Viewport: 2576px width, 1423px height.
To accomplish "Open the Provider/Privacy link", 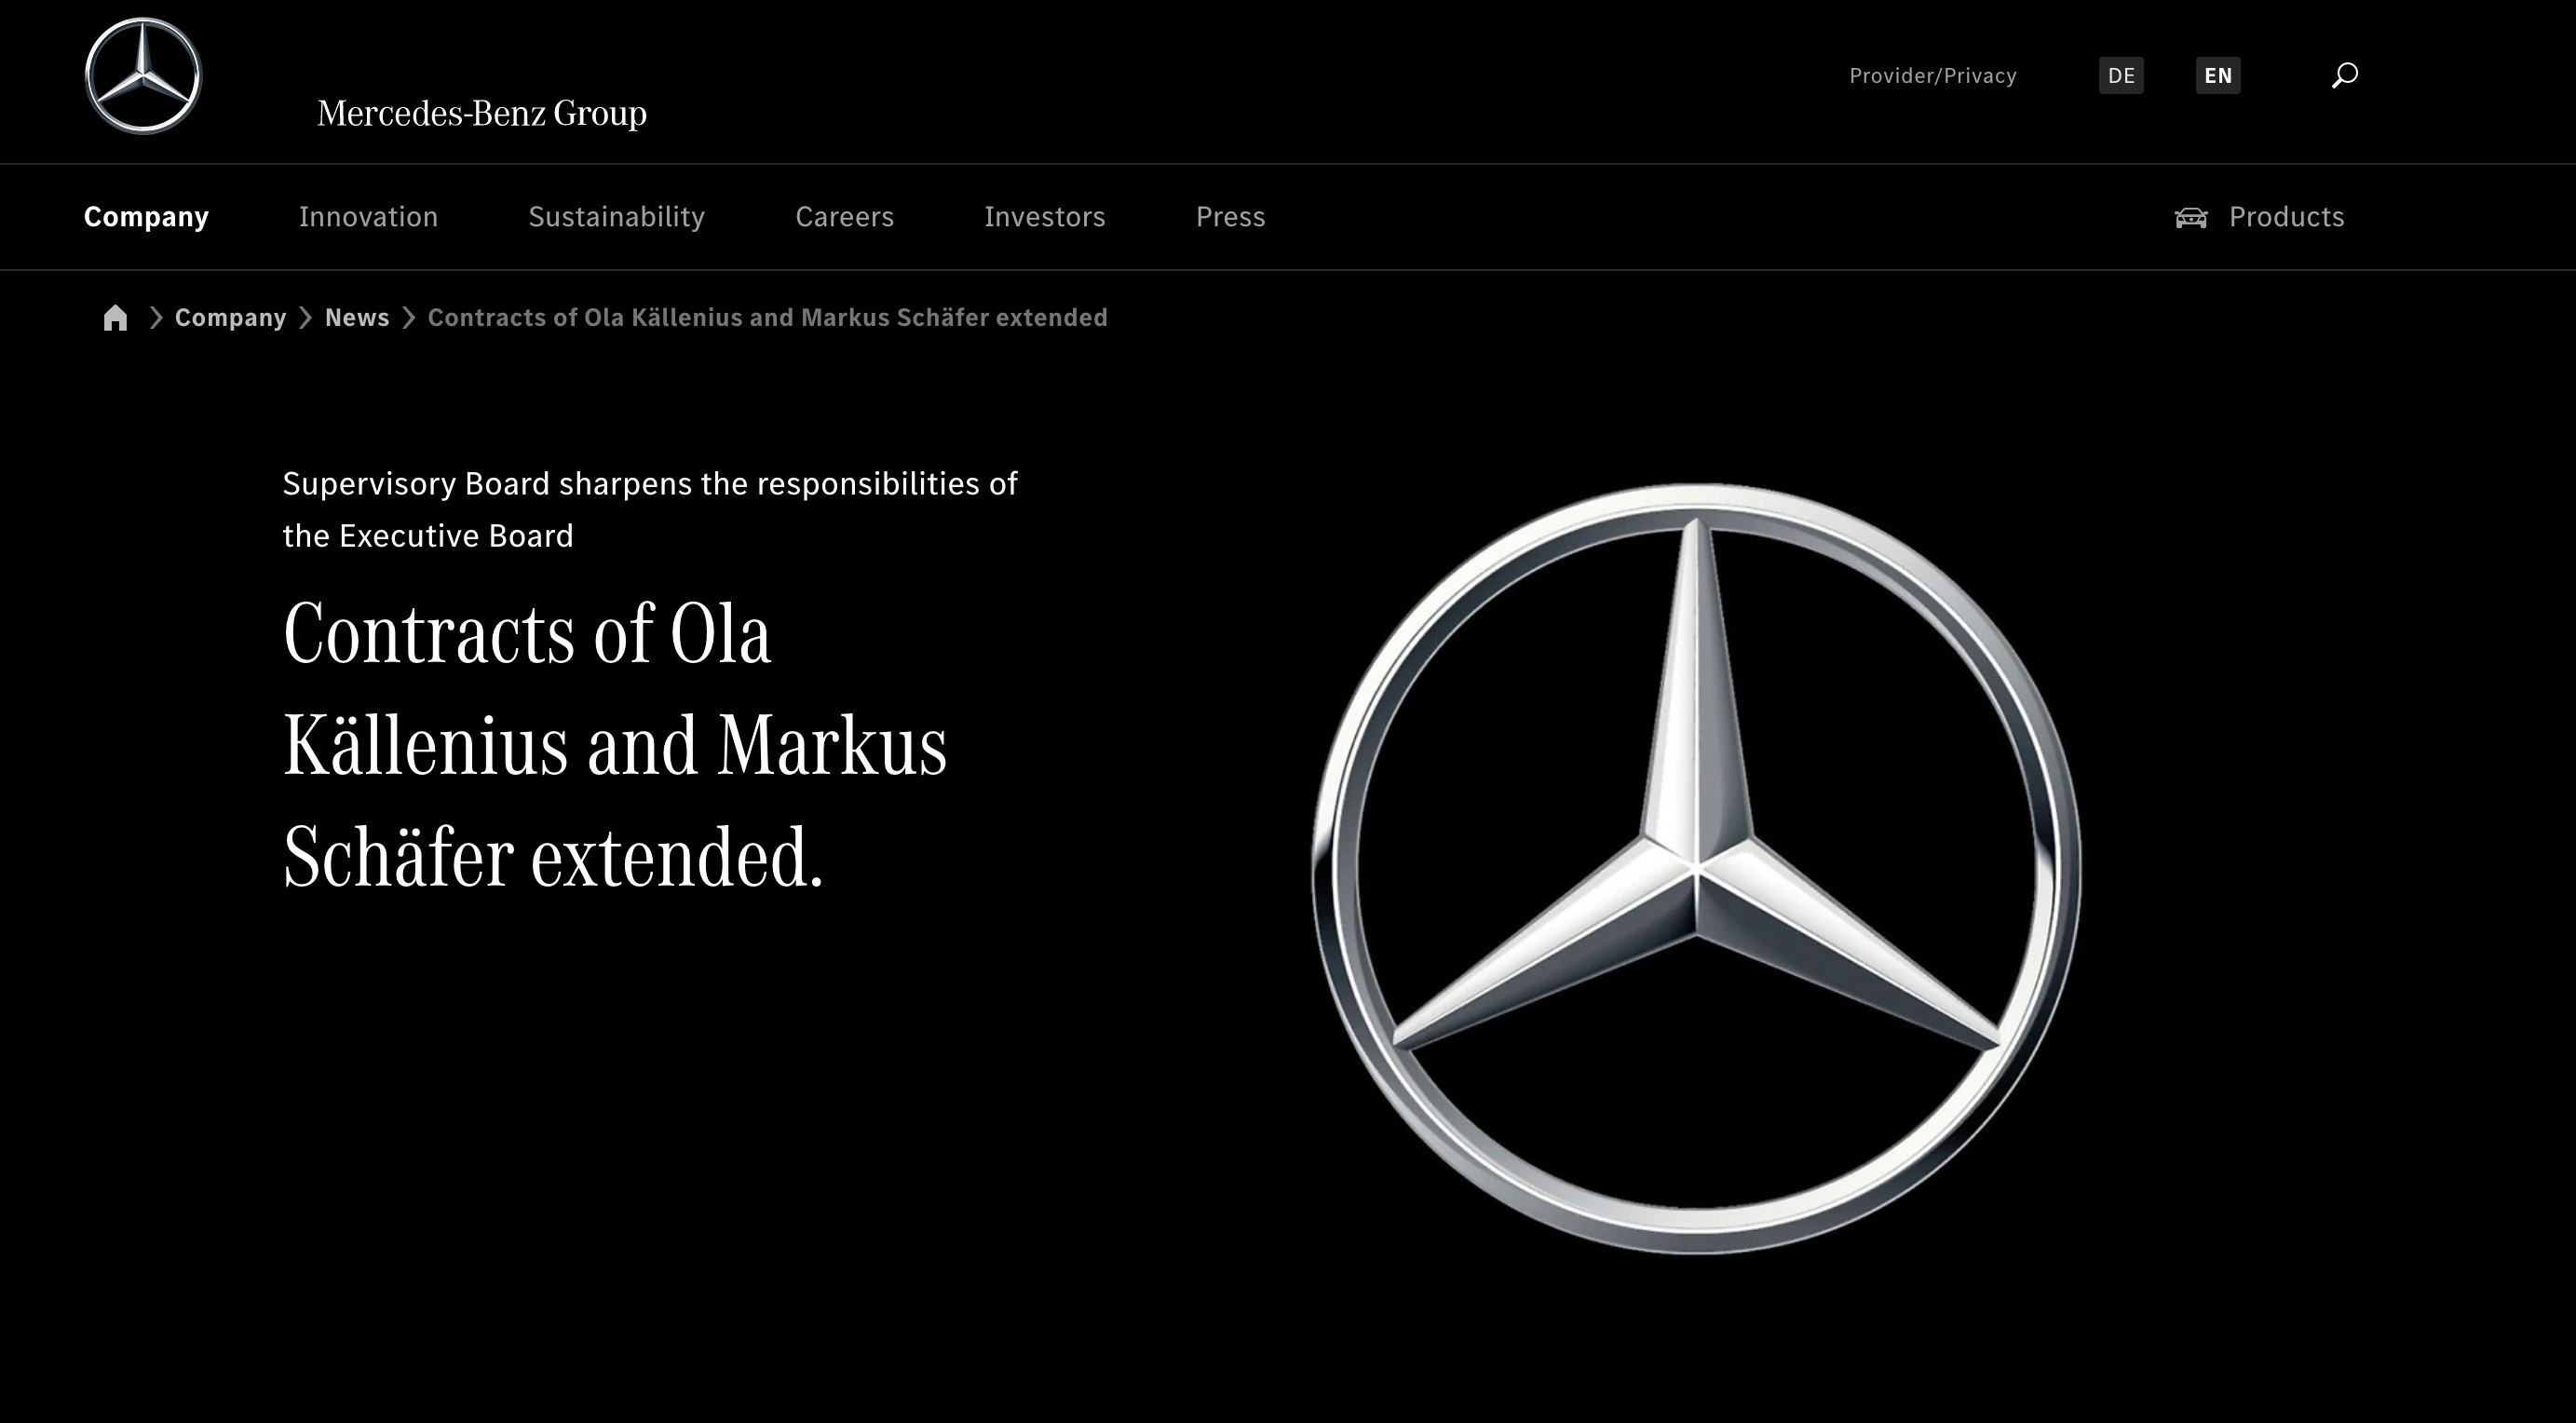I will (1932, 76).
